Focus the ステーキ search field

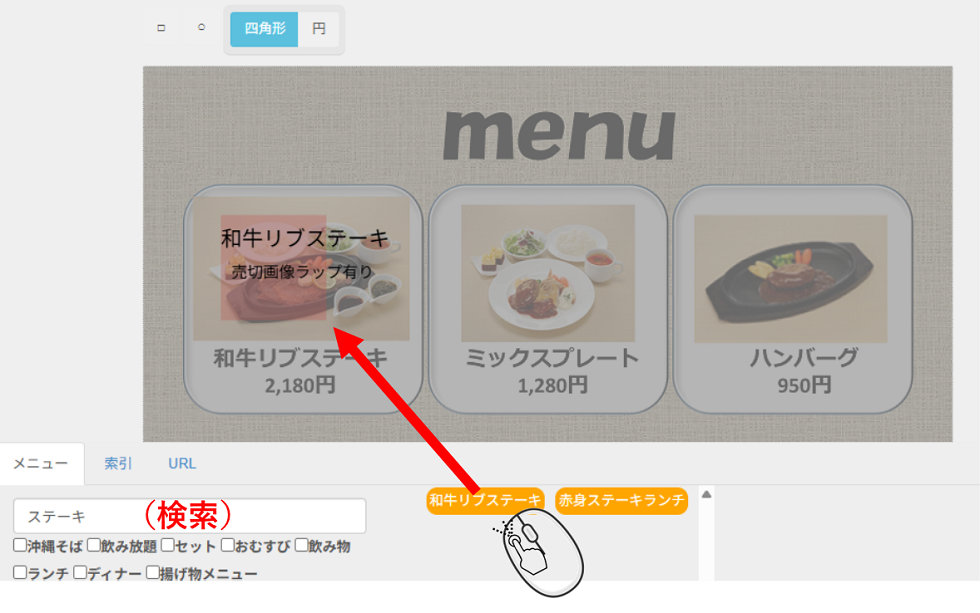[x=189, y=516]
